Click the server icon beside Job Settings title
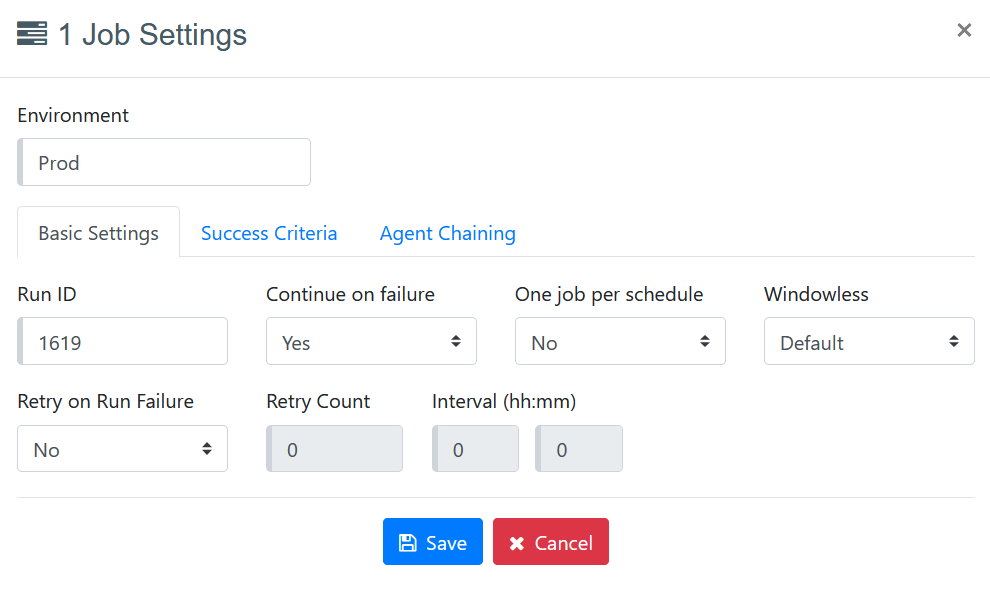990x590 pixels. (x=32, y=34)
